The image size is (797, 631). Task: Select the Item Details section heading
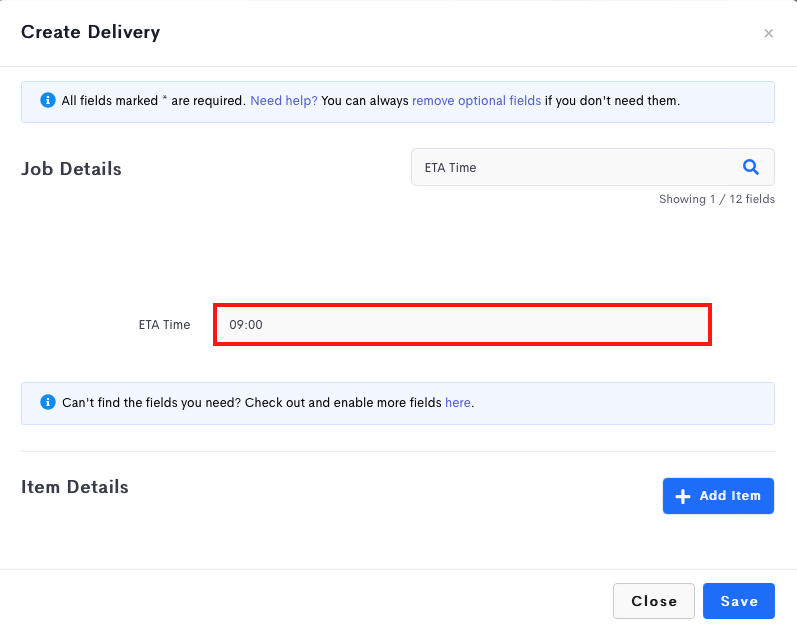click(75, 487)
